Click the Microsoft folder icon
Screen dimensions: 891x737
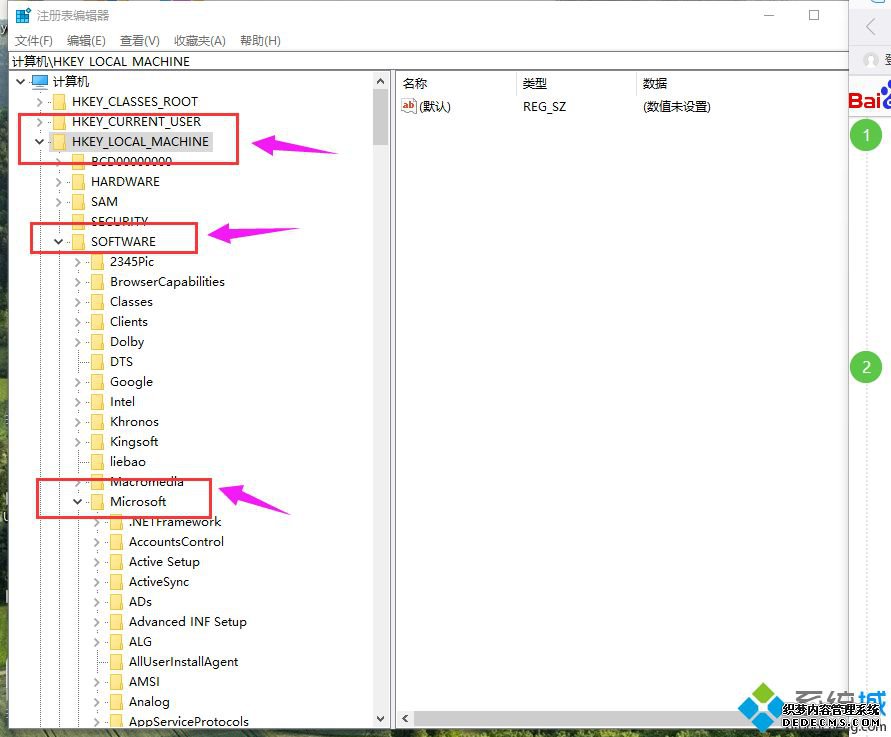pyautogui.click(x=98, y=502)
